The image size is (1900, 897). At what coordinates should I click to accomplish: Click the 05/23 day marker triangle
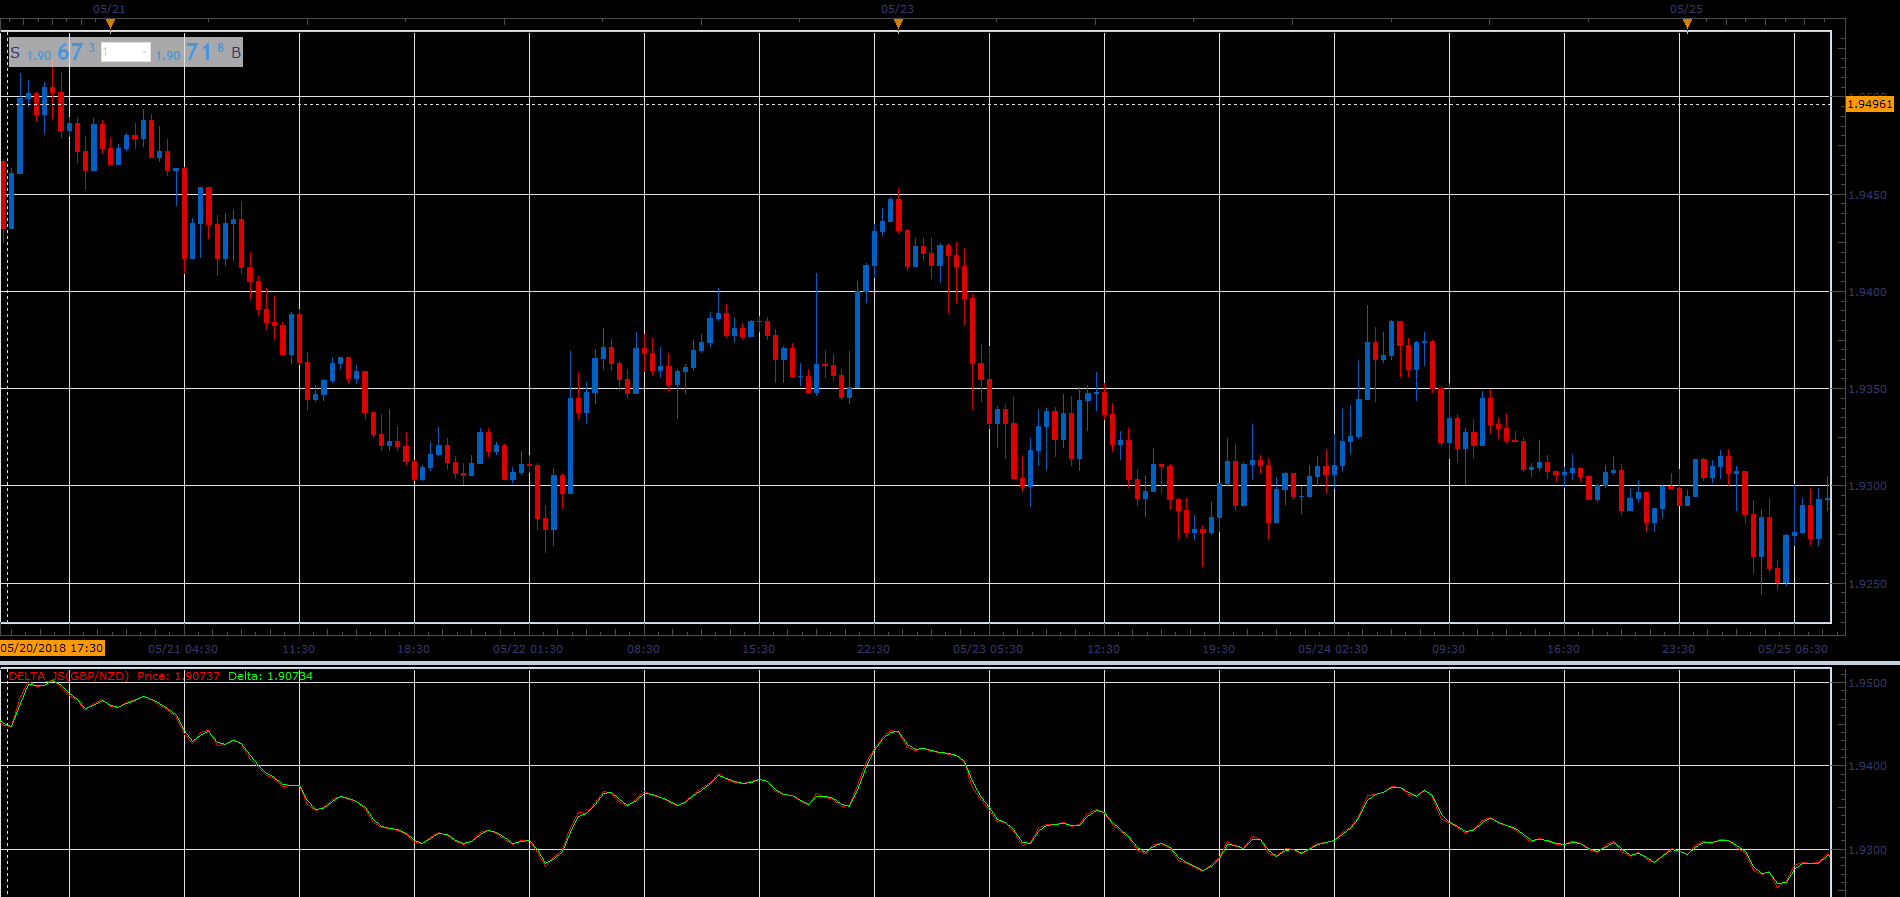(898, 24)
